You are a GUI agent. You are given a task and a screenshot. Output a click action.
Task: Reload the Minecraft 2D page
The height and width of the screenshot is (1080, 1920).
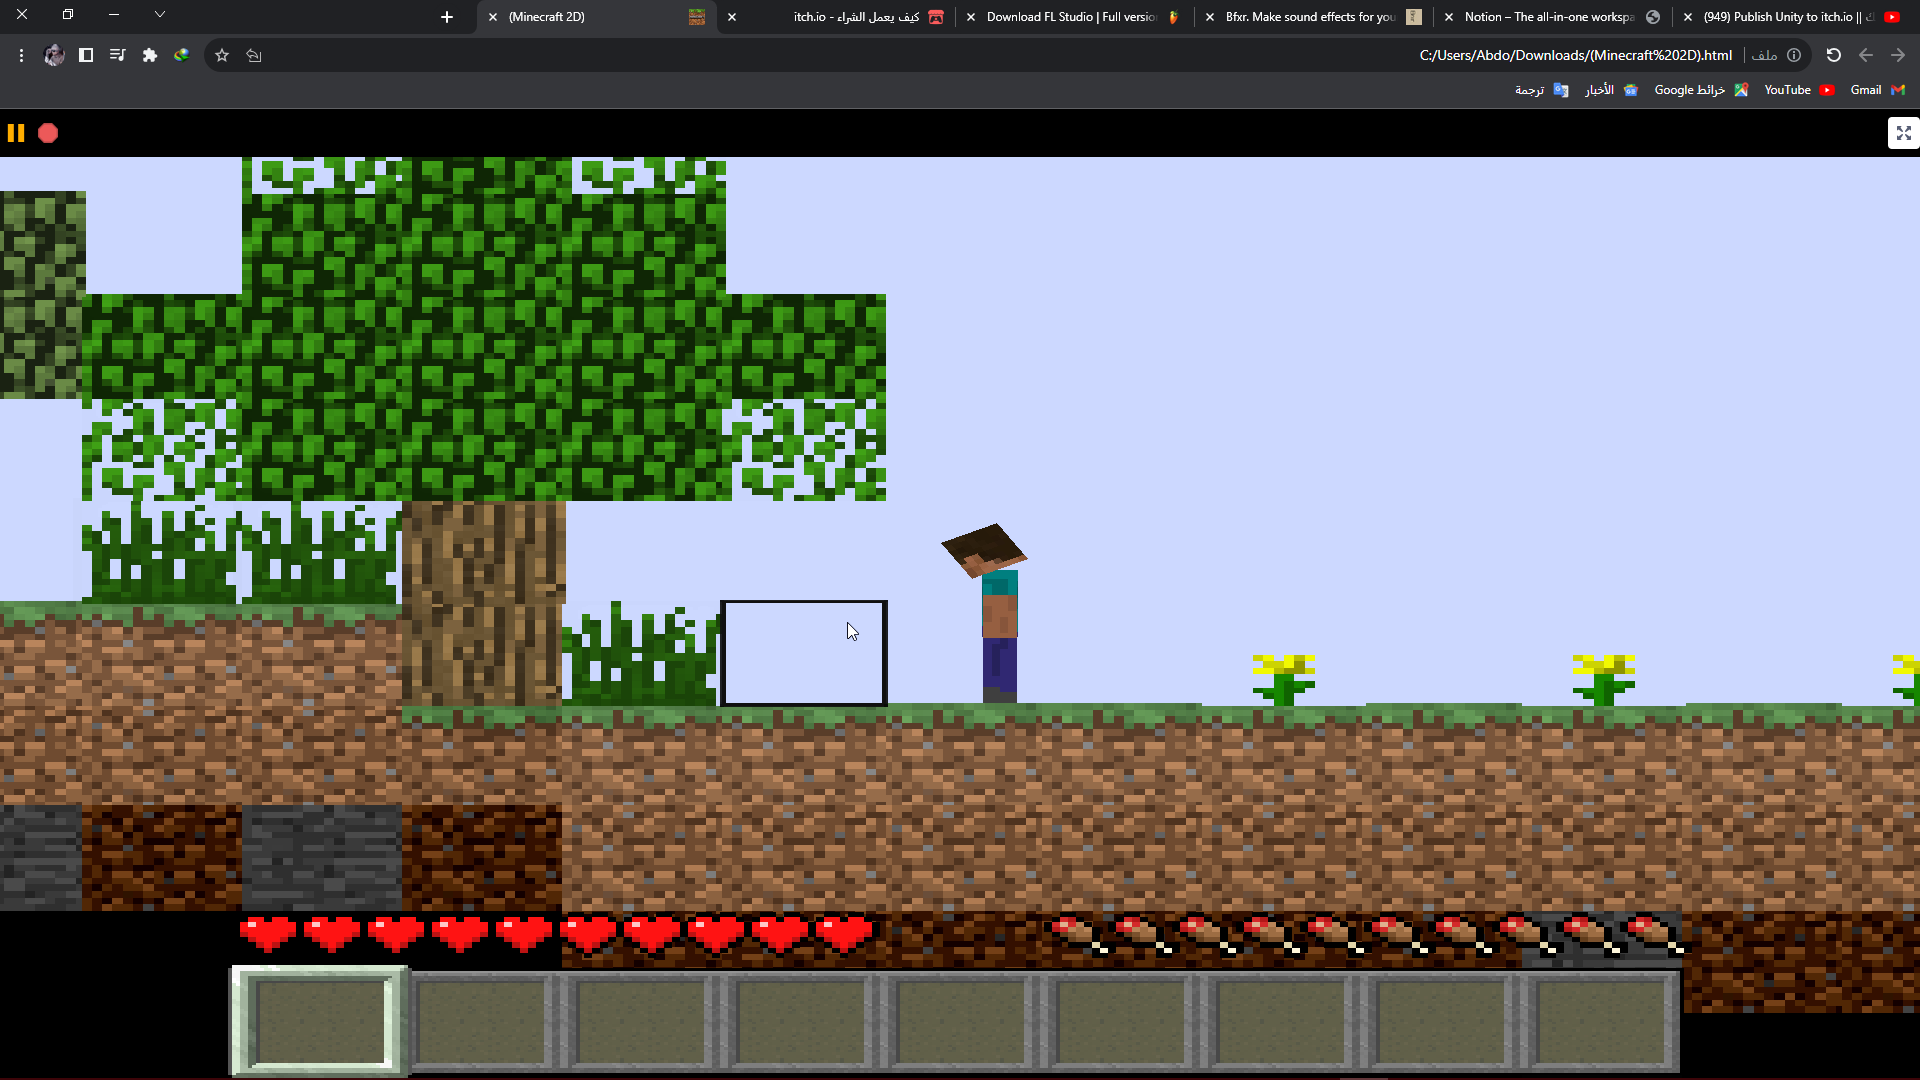1834,55
